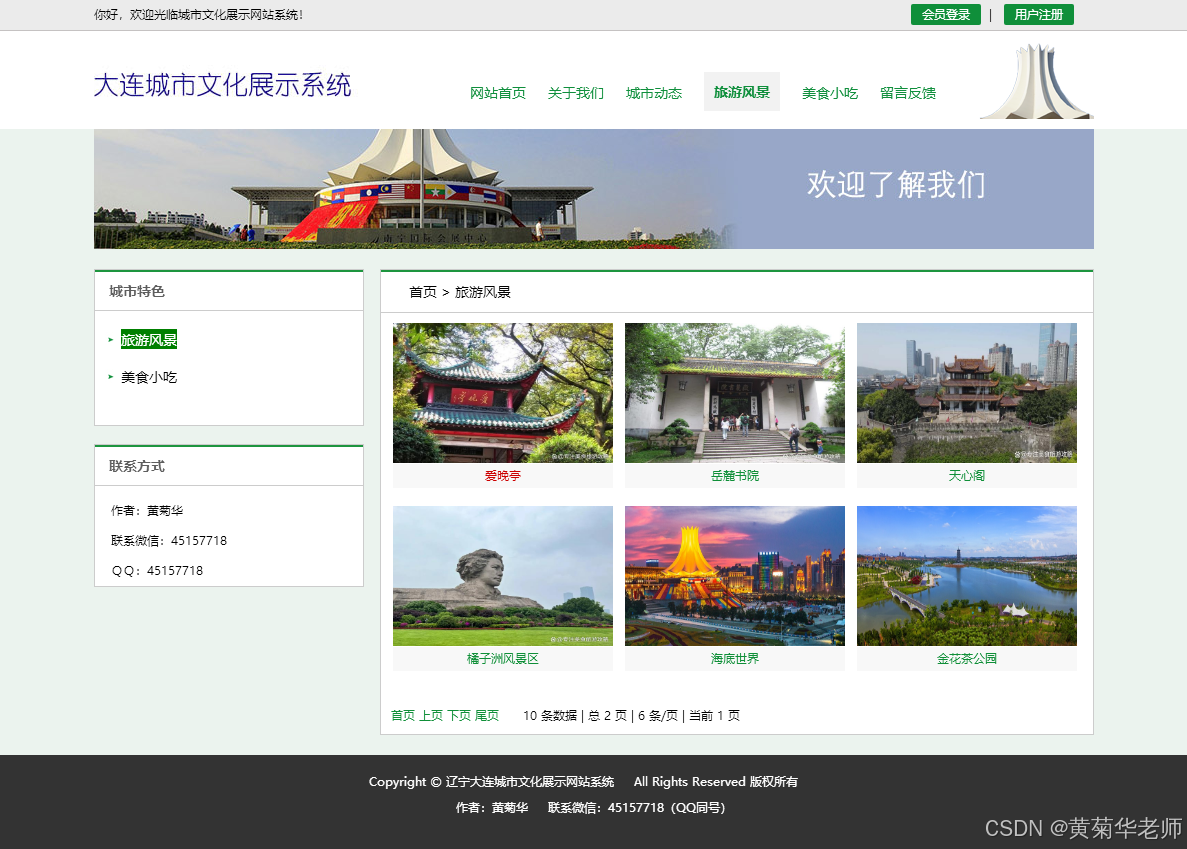This screenshot has width=1187, height=849.
Task: Jump to 尾页 last page
Action: point(487,715)
